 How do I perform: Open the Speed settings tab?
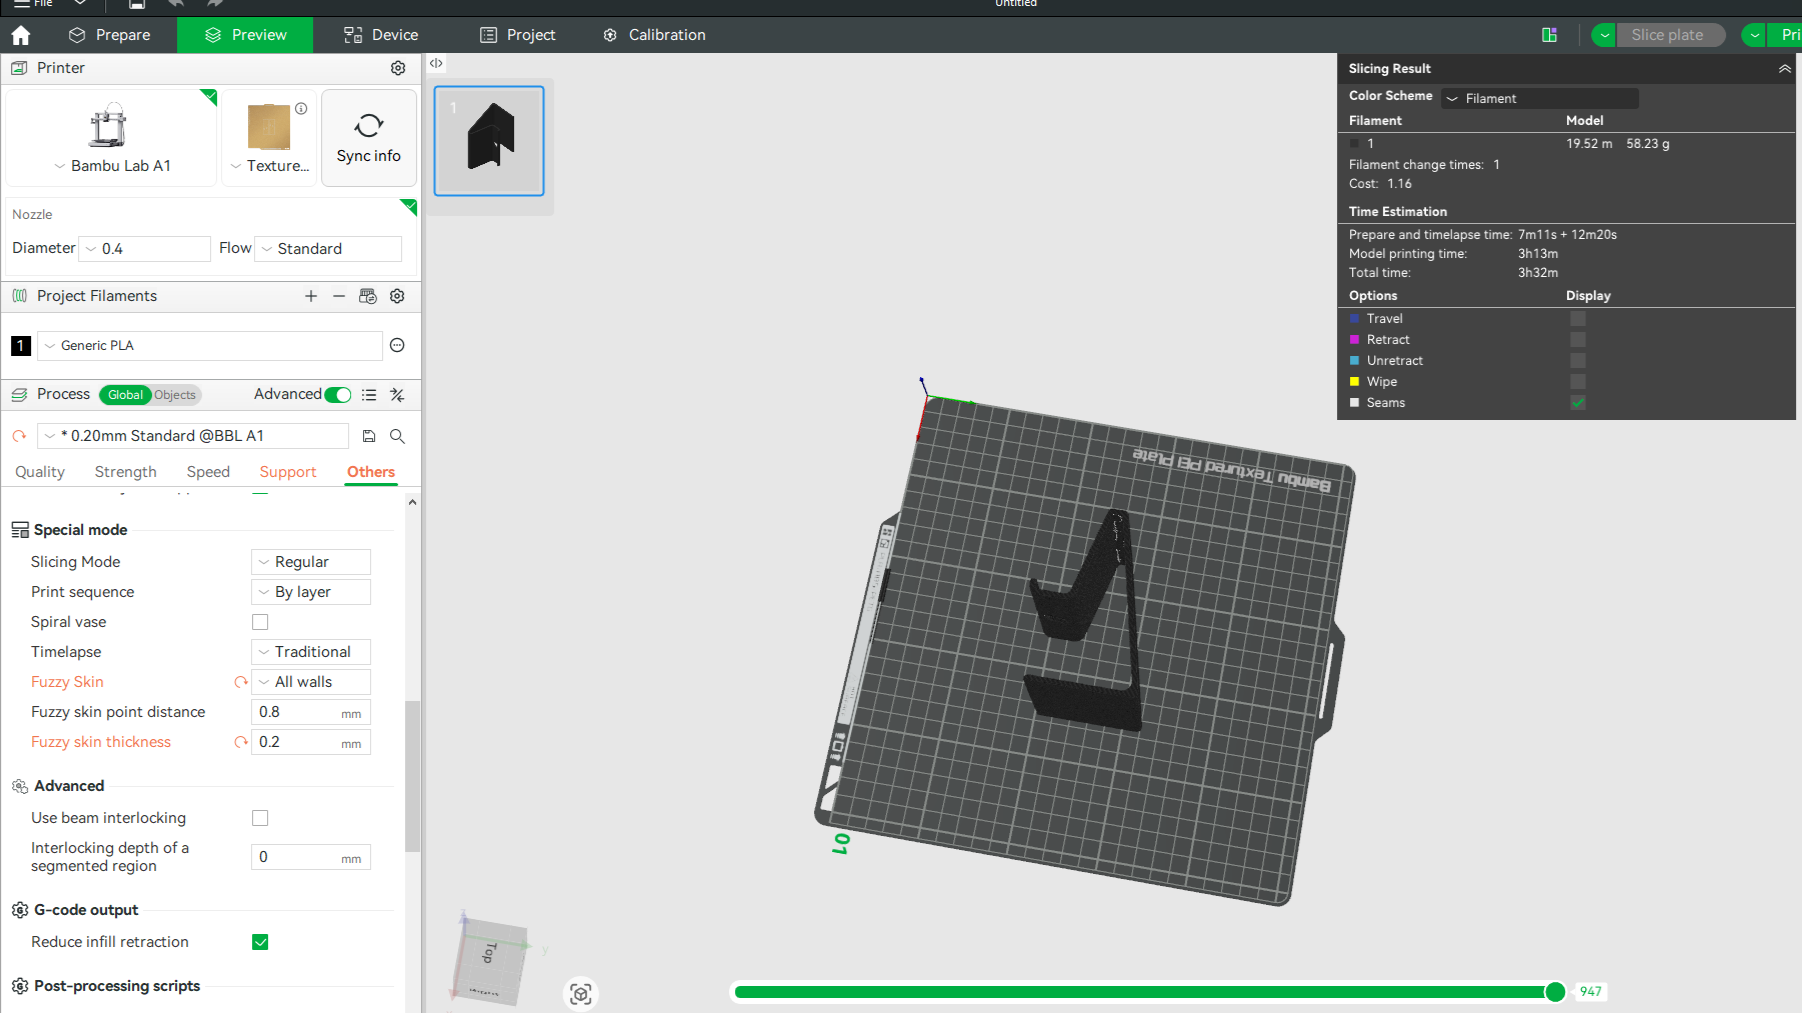(208, 472)
